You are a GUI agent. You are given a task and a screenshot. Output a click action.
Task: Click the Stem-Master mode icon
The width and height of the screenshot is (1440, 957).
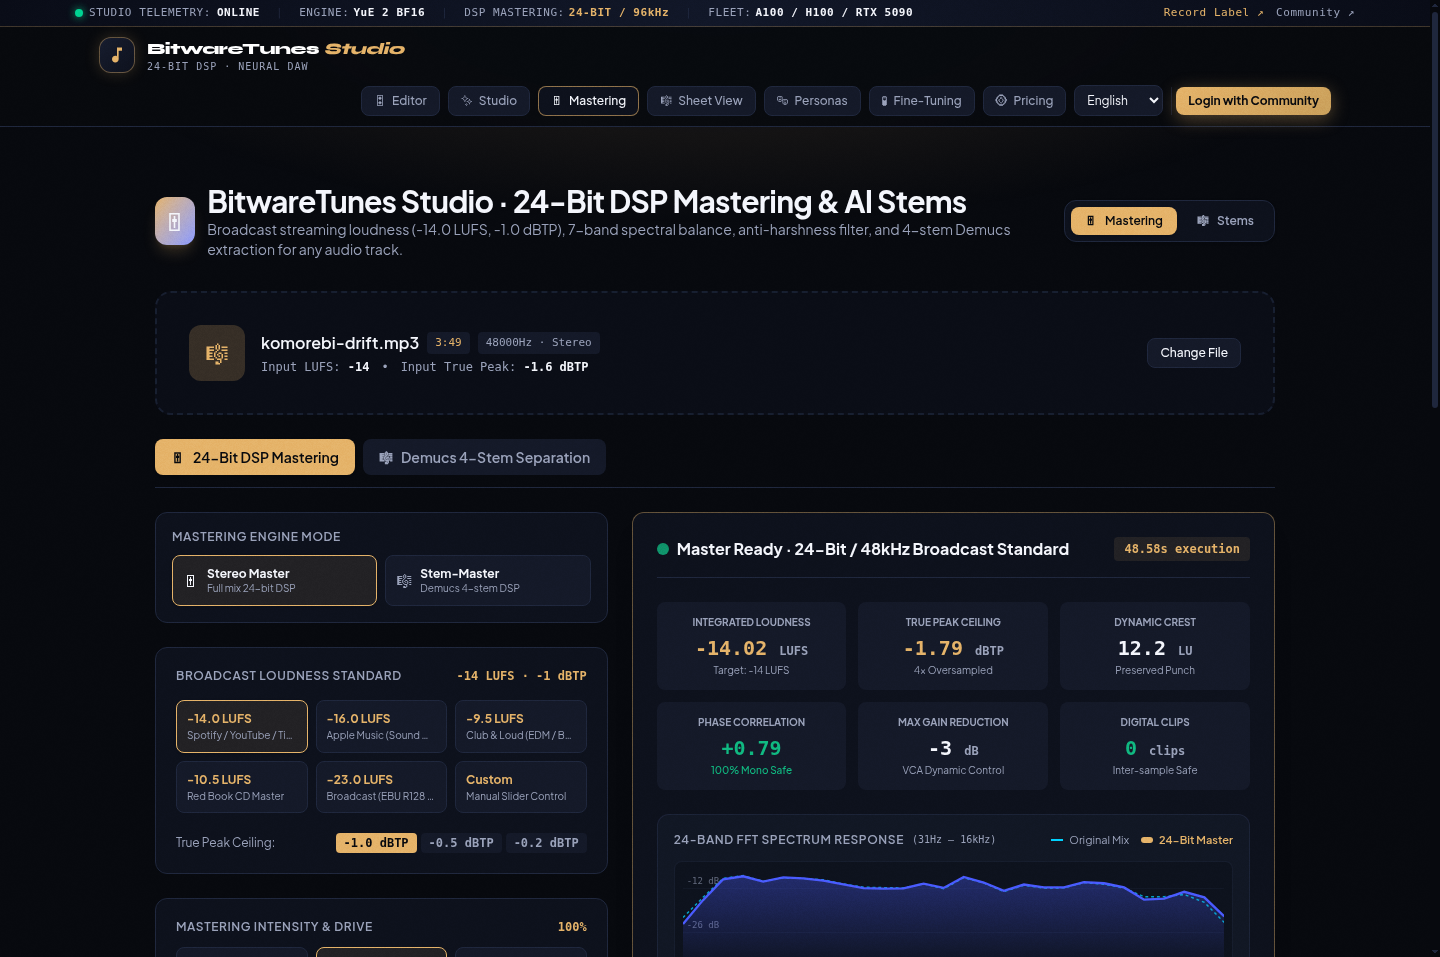(404, 581)
